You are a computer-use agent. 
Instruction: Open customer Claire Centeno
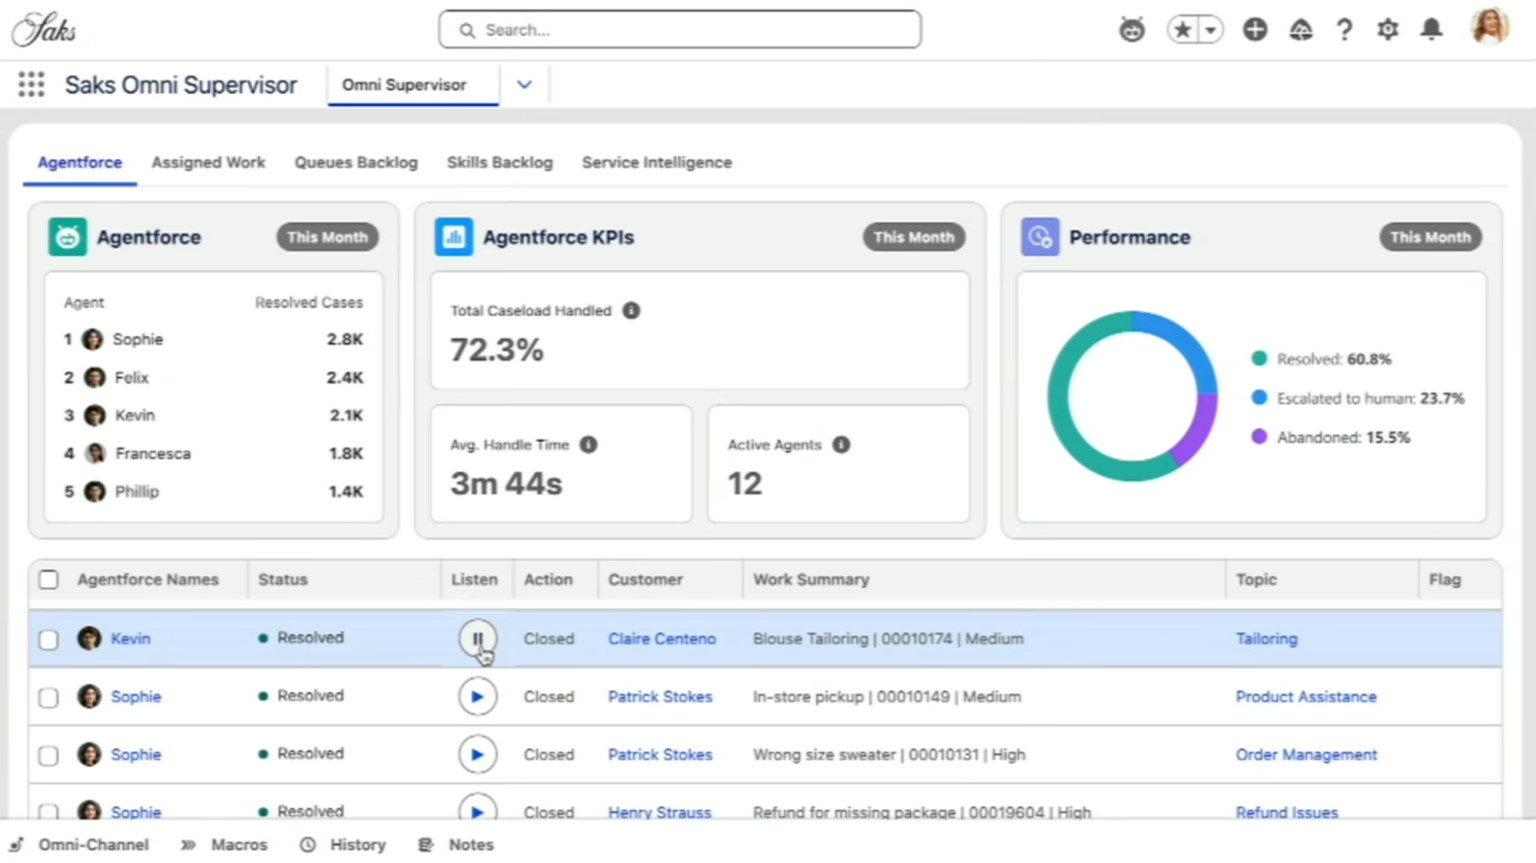coord(662,638)
